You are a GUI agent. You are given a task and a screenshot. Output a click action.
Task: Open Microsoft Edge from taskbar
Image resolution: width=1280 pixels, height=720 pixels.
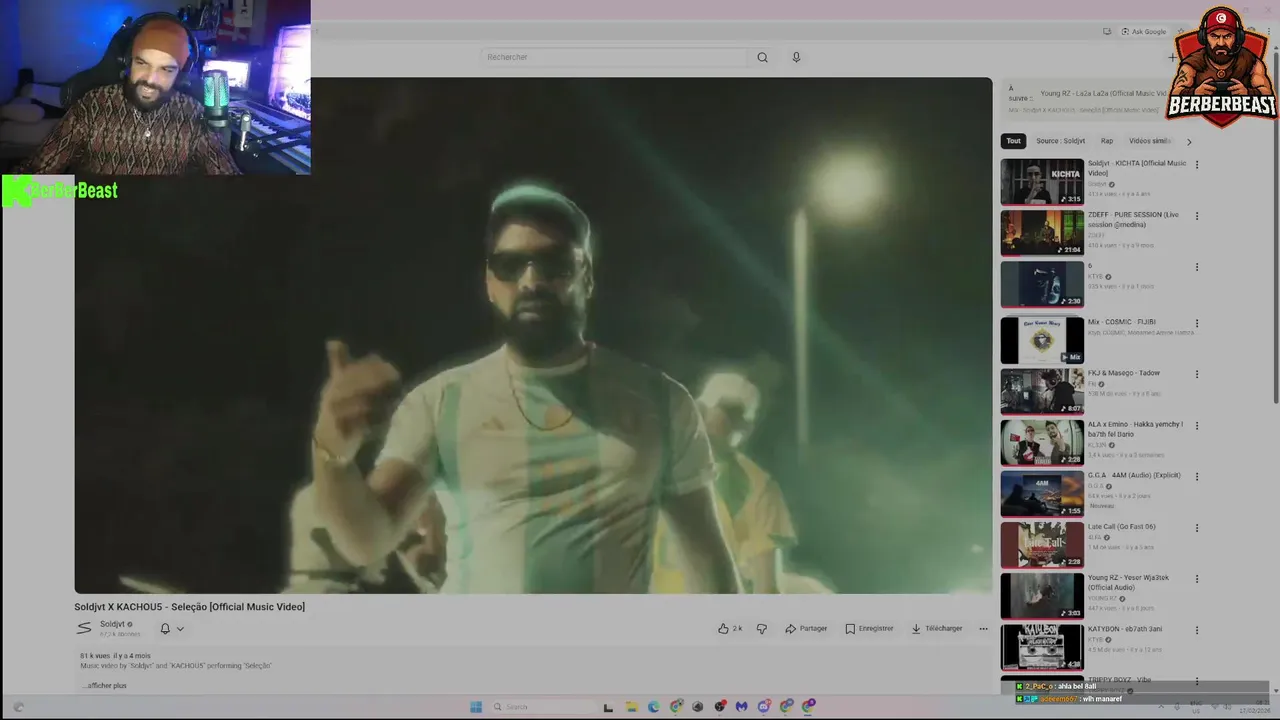[653, 706]
